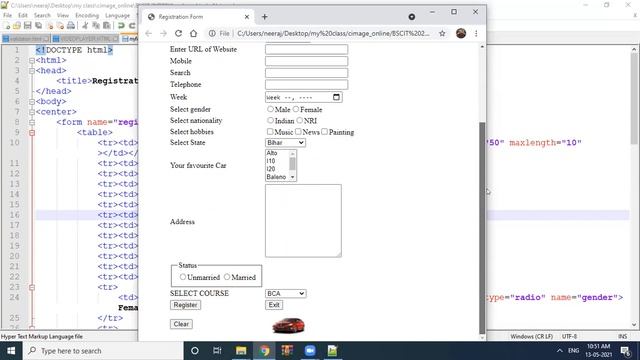Select the Male gender radio button
Screen dimensions: 640x360
270,109
